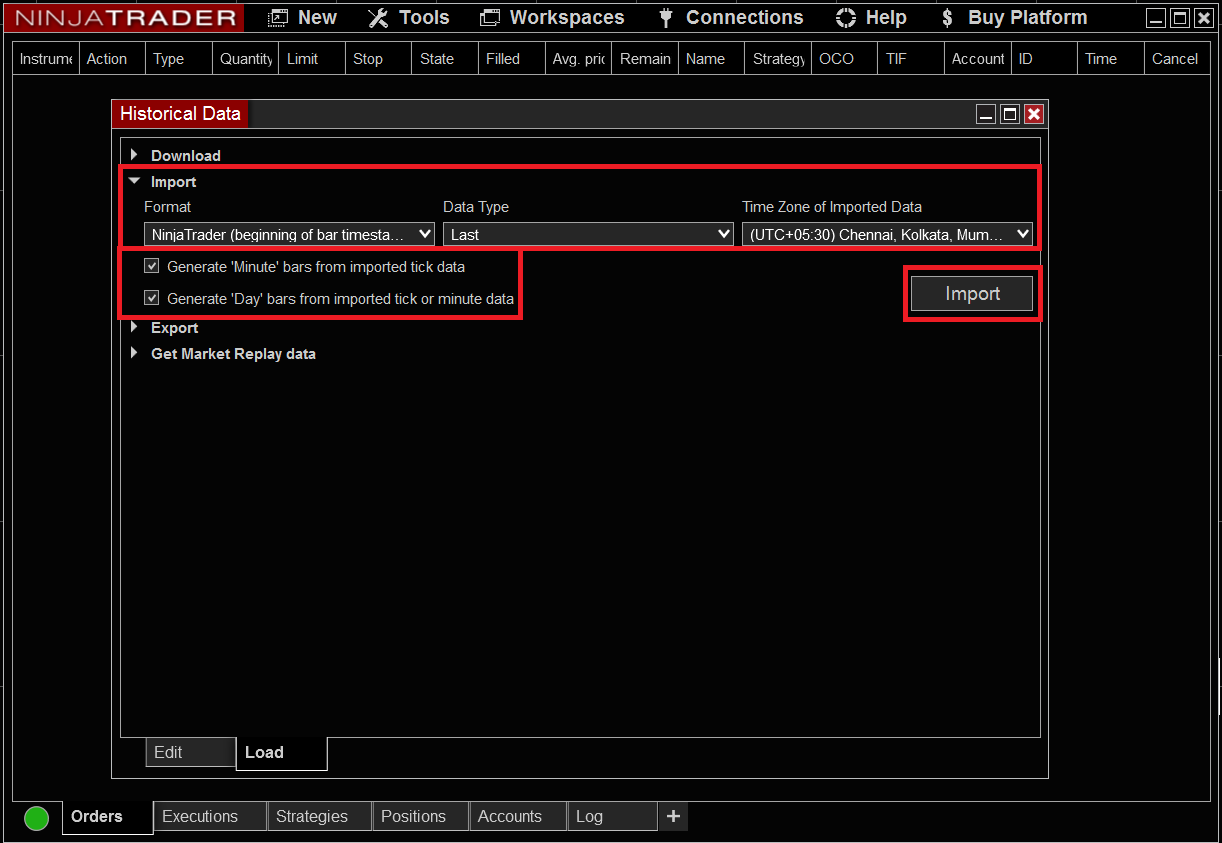
Task: Click the Stop column header
Action: tap(378, 59)
